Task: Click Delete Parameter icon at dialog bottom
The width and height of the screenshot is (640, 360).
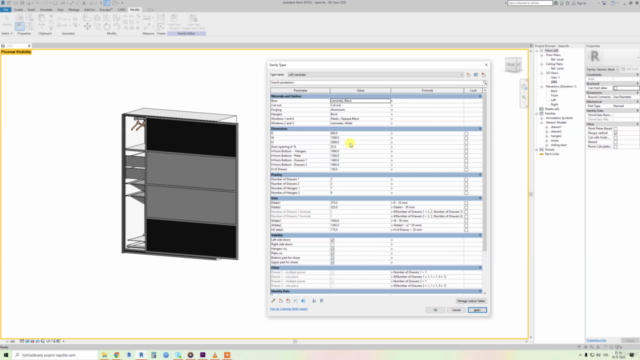Action: click(288, 301)
